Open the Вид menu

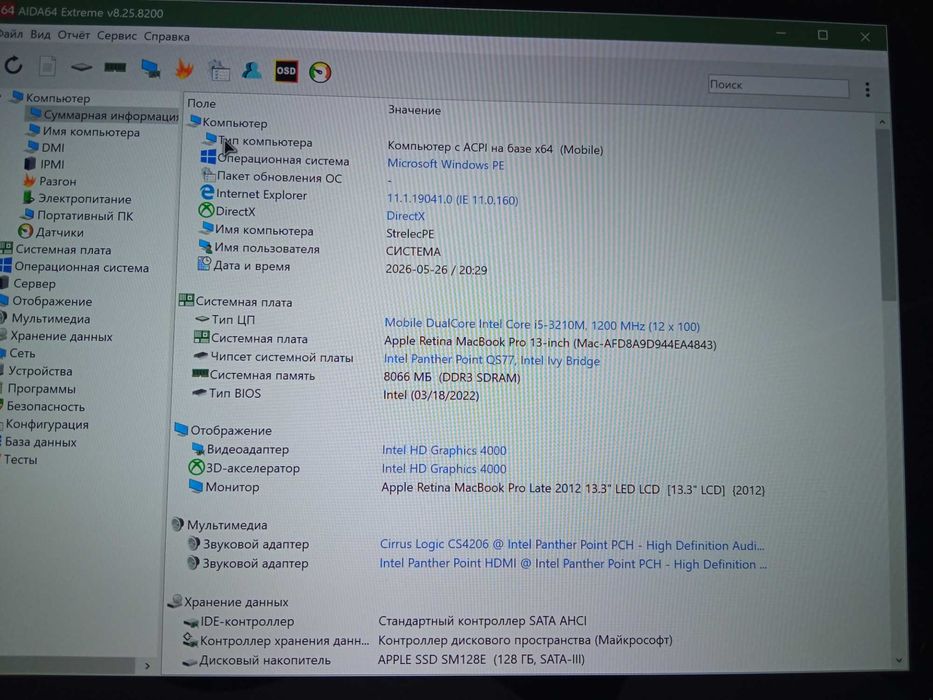click(40, 35)
